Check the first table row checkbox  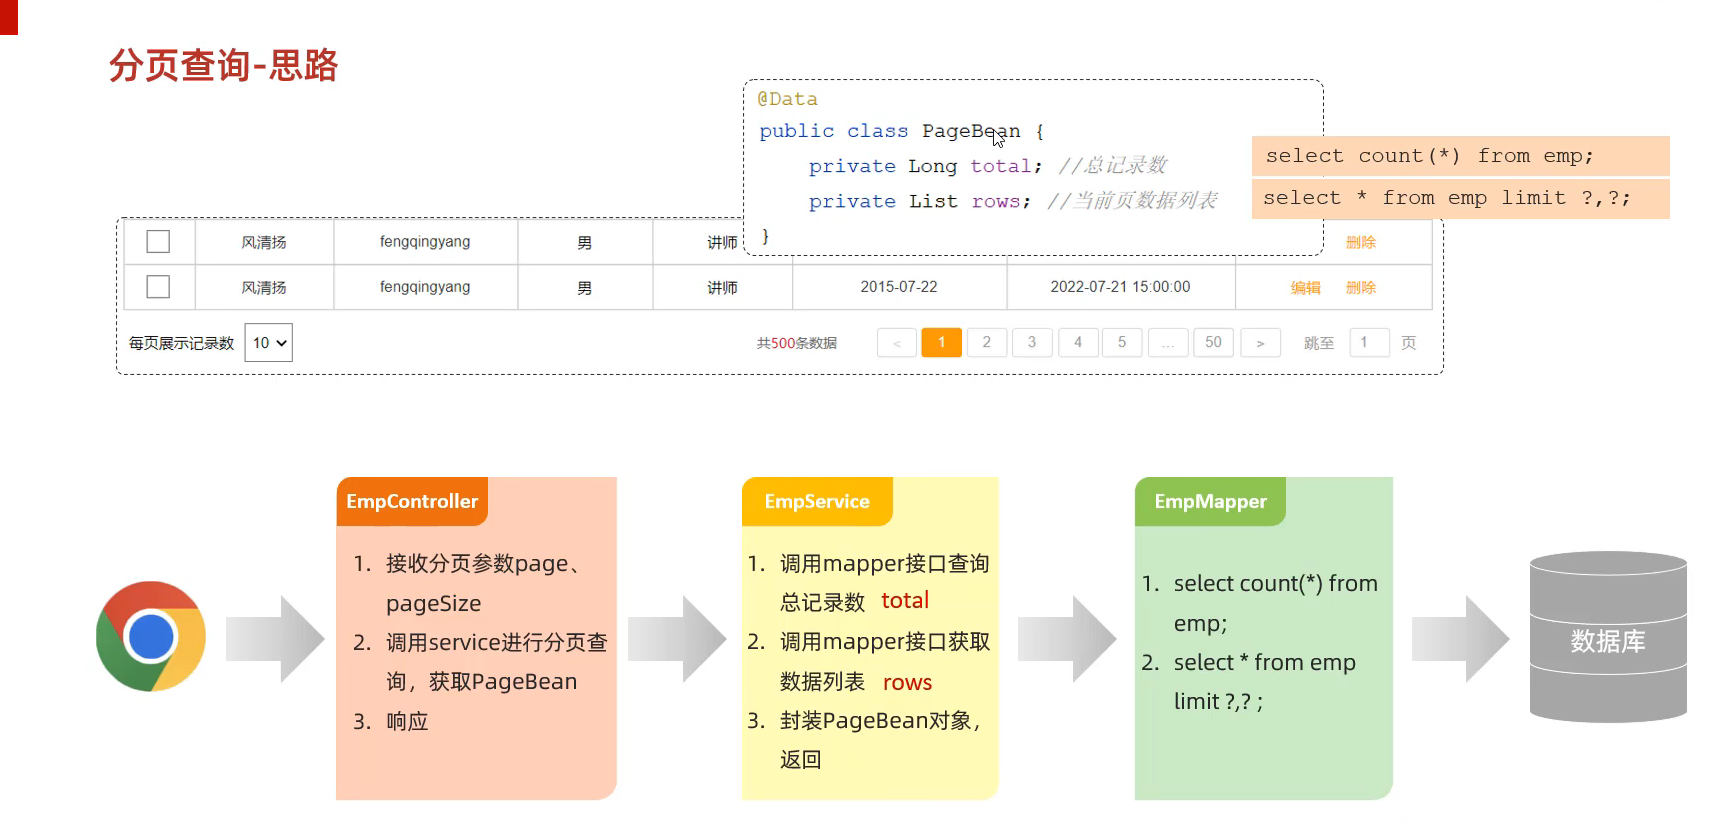pos(158,242)
